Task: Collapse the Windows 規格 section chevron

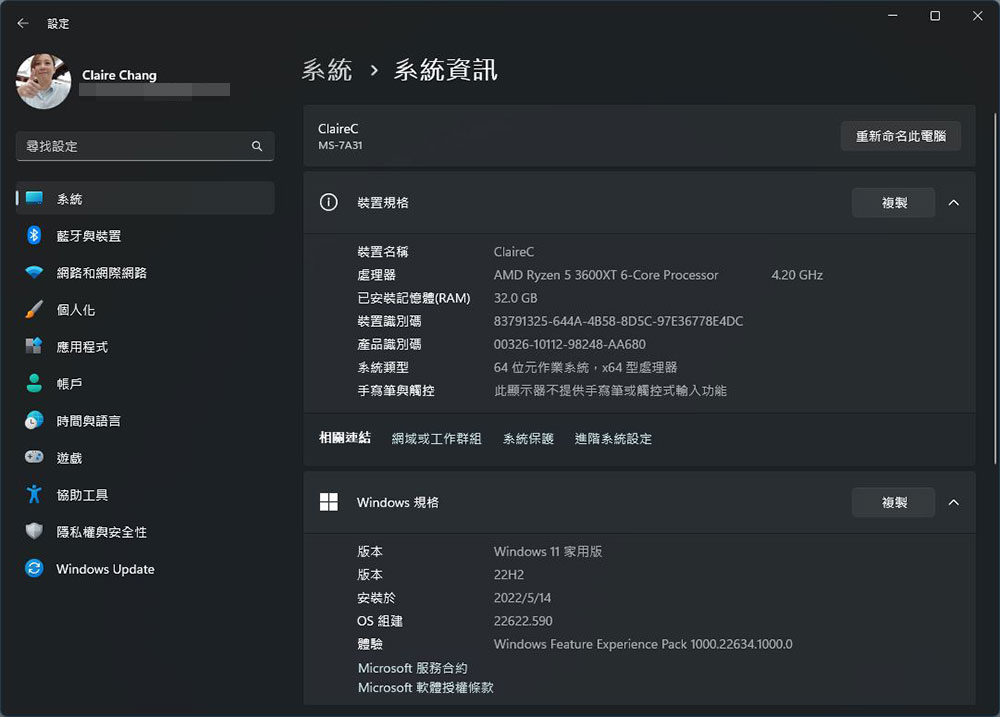Action: click(953, 502)
